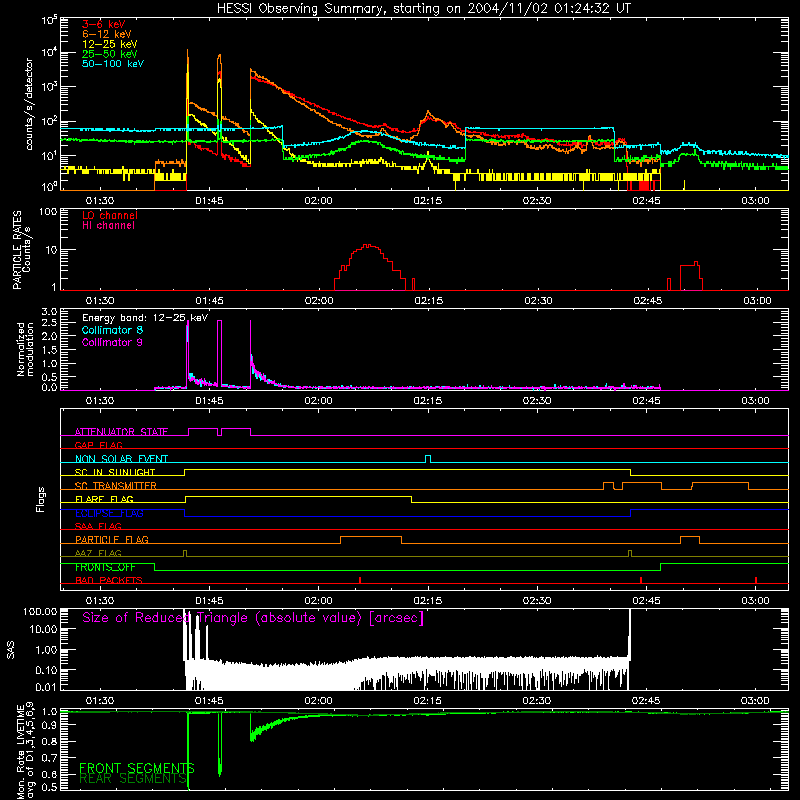Click the Flags panel axis label
The height and width of the screenshot is (800, 800).
(x=40, y=499)
